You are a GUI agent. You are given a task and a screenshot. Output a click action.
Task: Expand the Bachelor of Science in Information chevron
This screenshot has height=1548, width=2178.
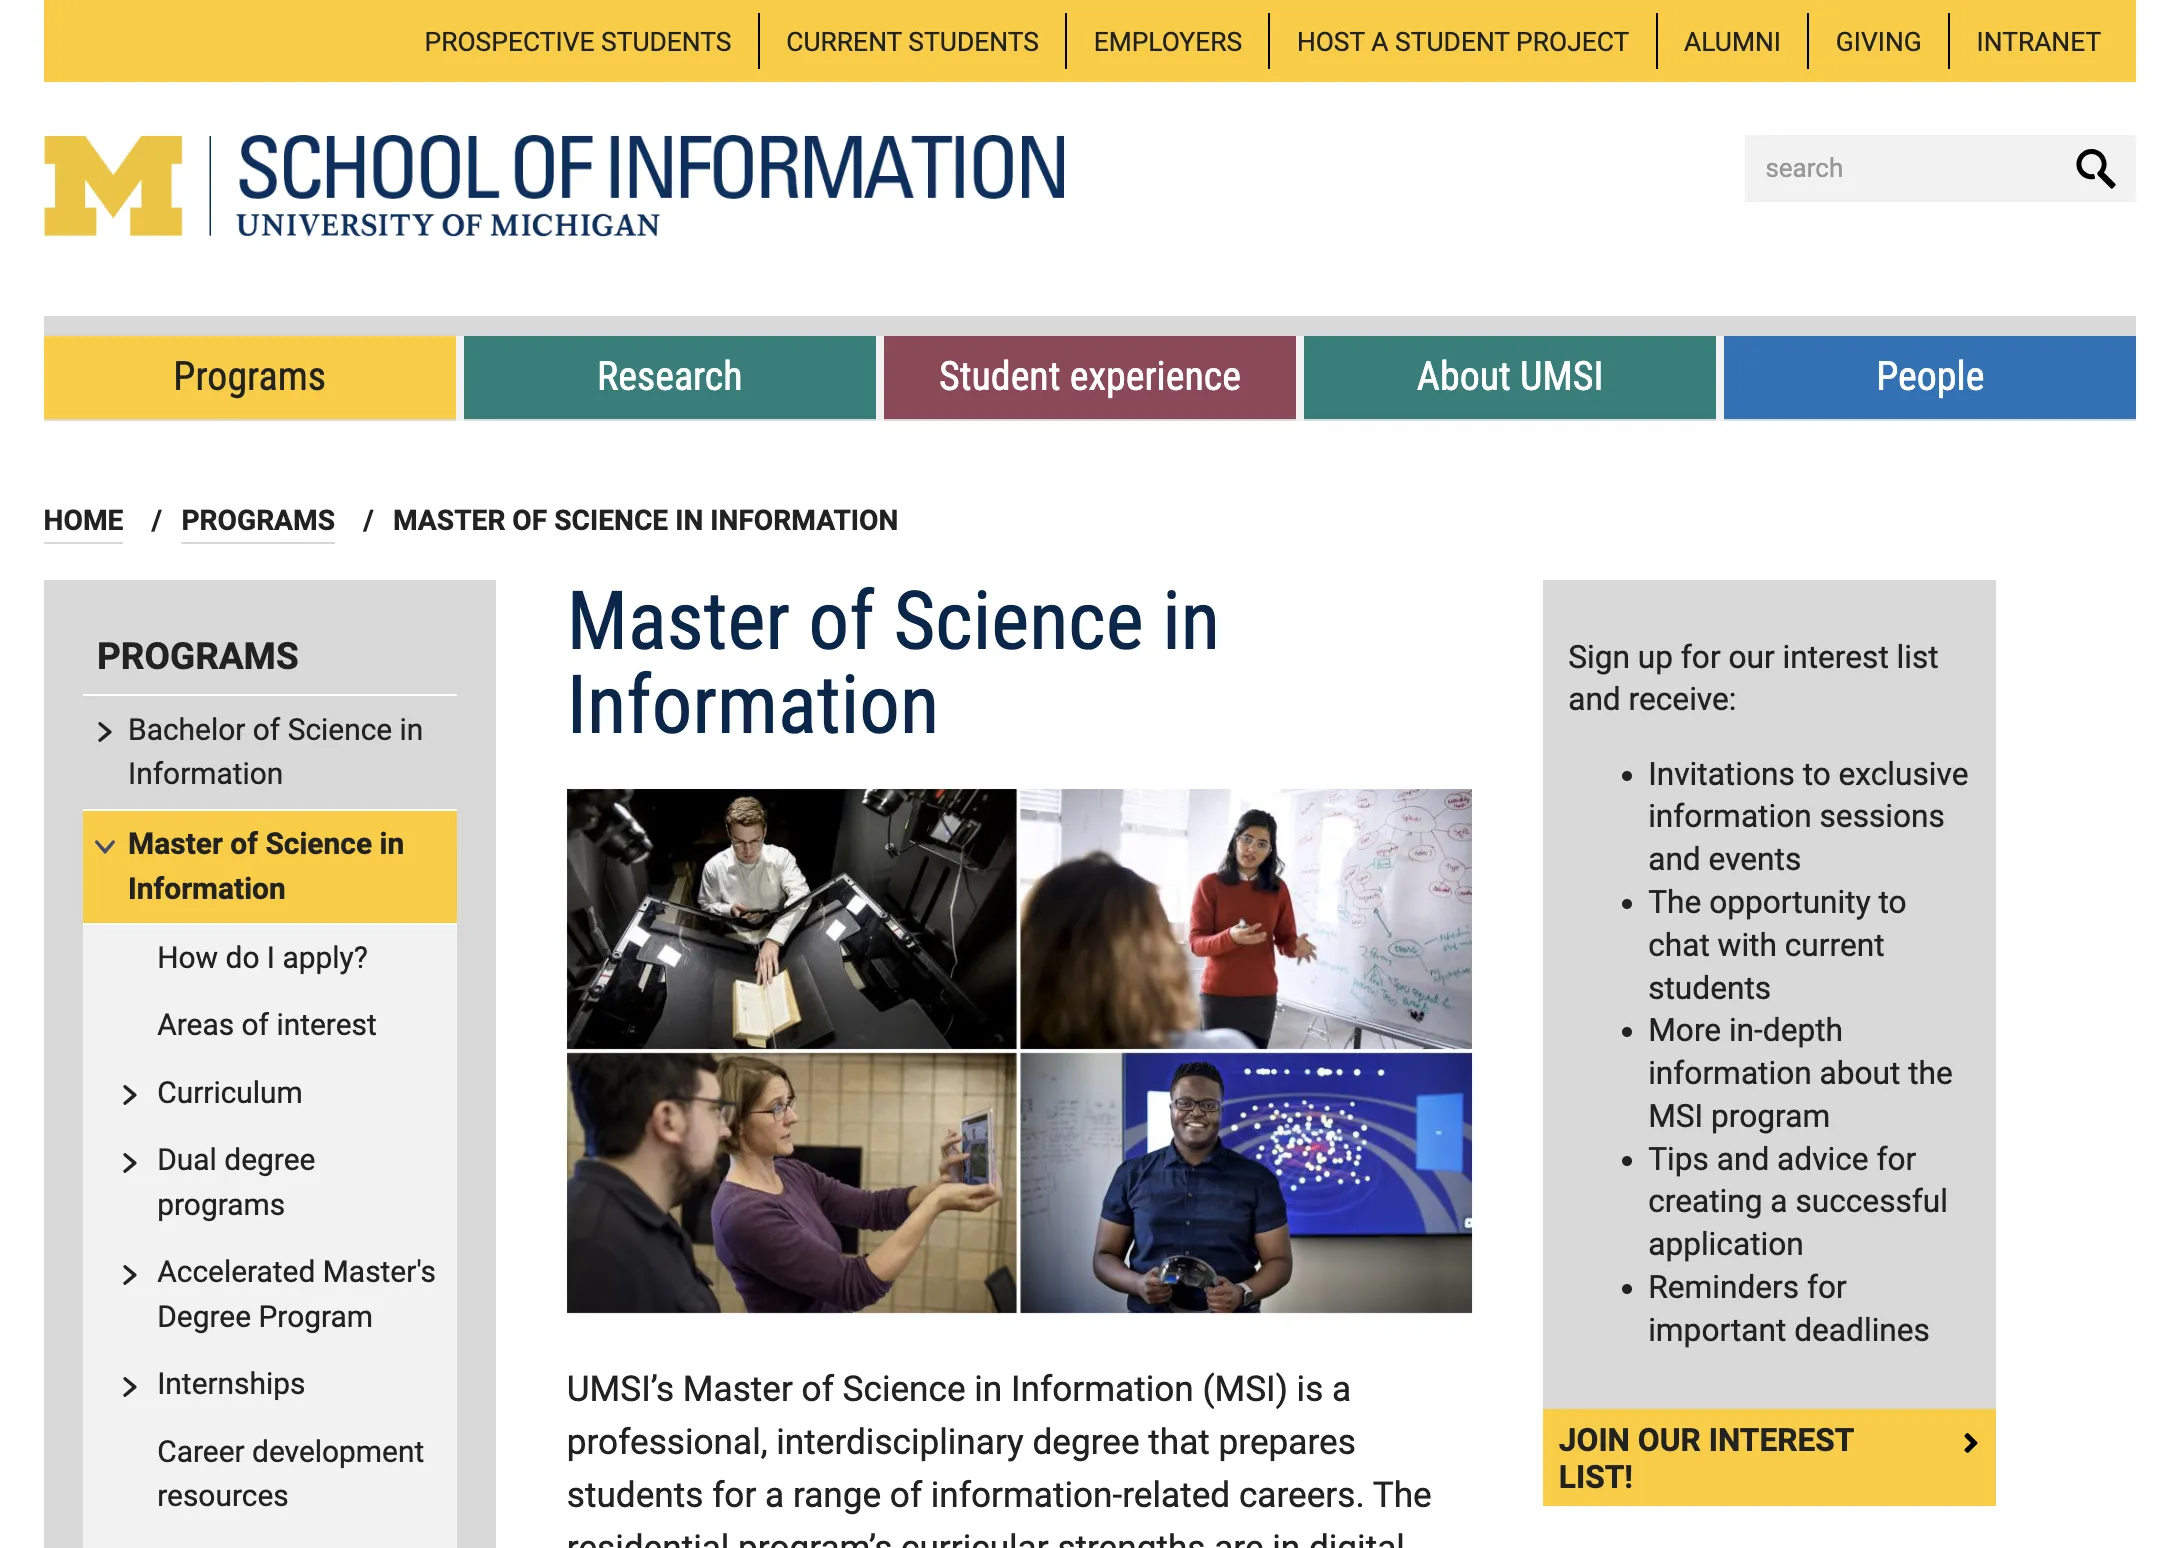[105, 732]
